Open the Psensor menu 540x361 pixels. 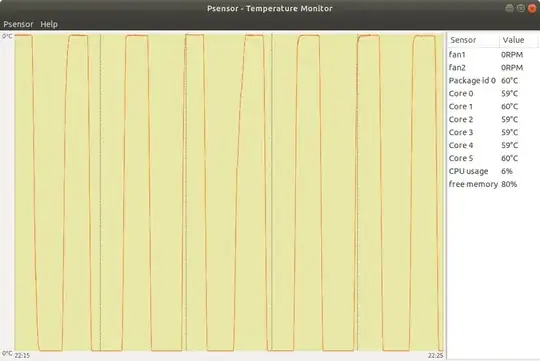coord(18,24)
